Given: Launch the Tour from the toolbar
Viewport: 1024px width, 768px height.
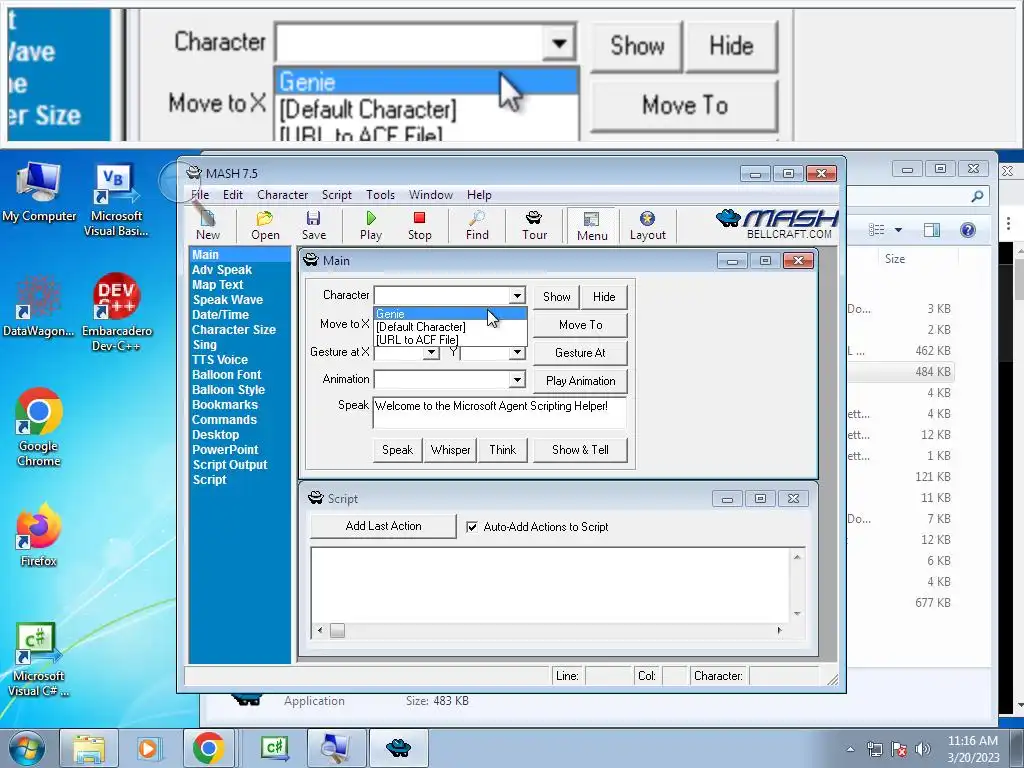Looking at the screenshot, I should click(x=534, y=225).
